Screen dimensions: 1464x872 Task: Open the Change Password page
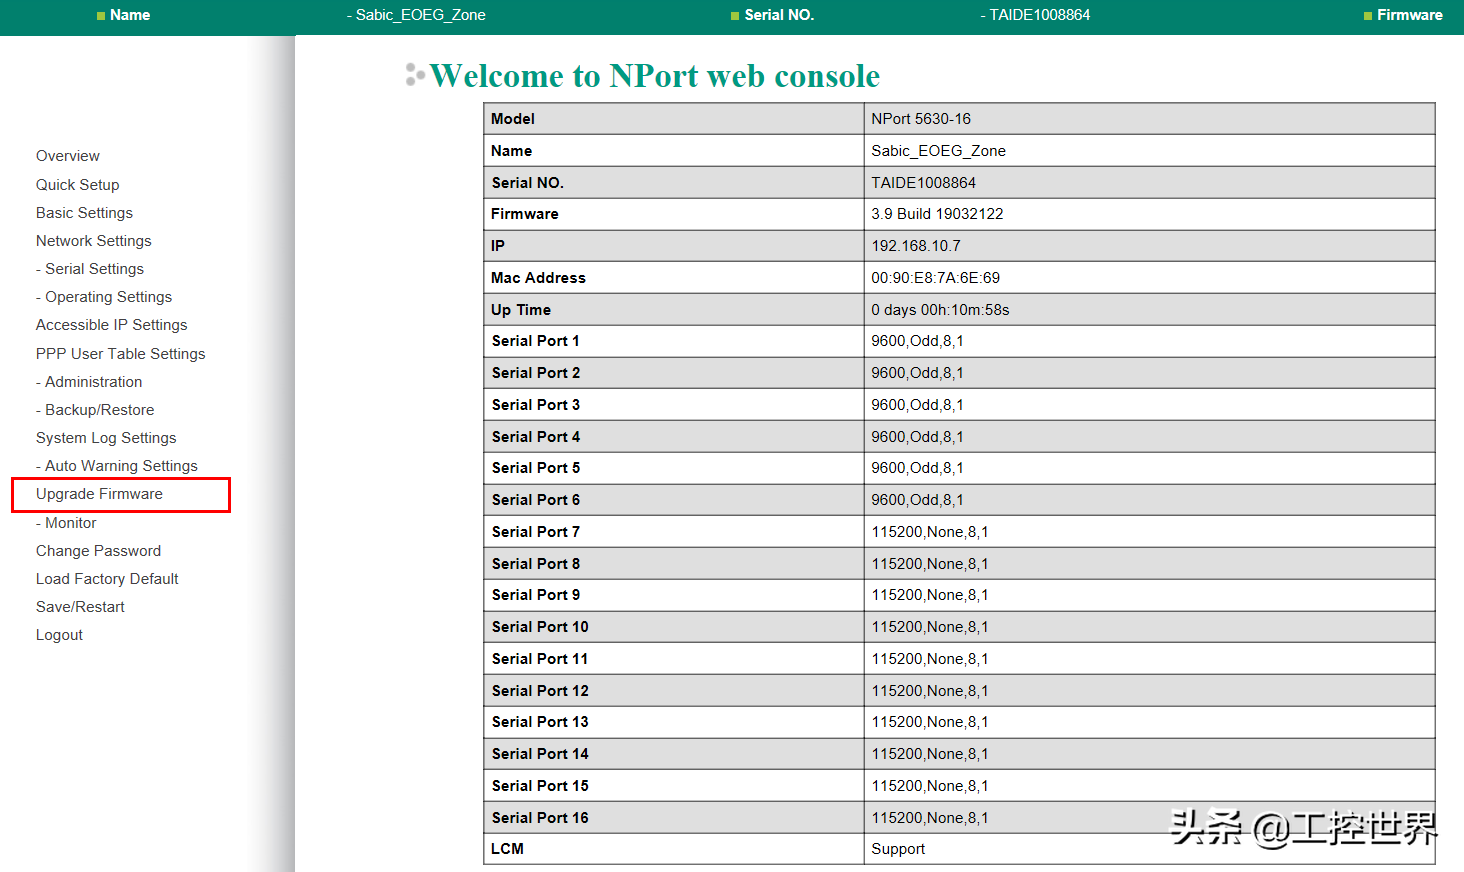tap(98, 551)
